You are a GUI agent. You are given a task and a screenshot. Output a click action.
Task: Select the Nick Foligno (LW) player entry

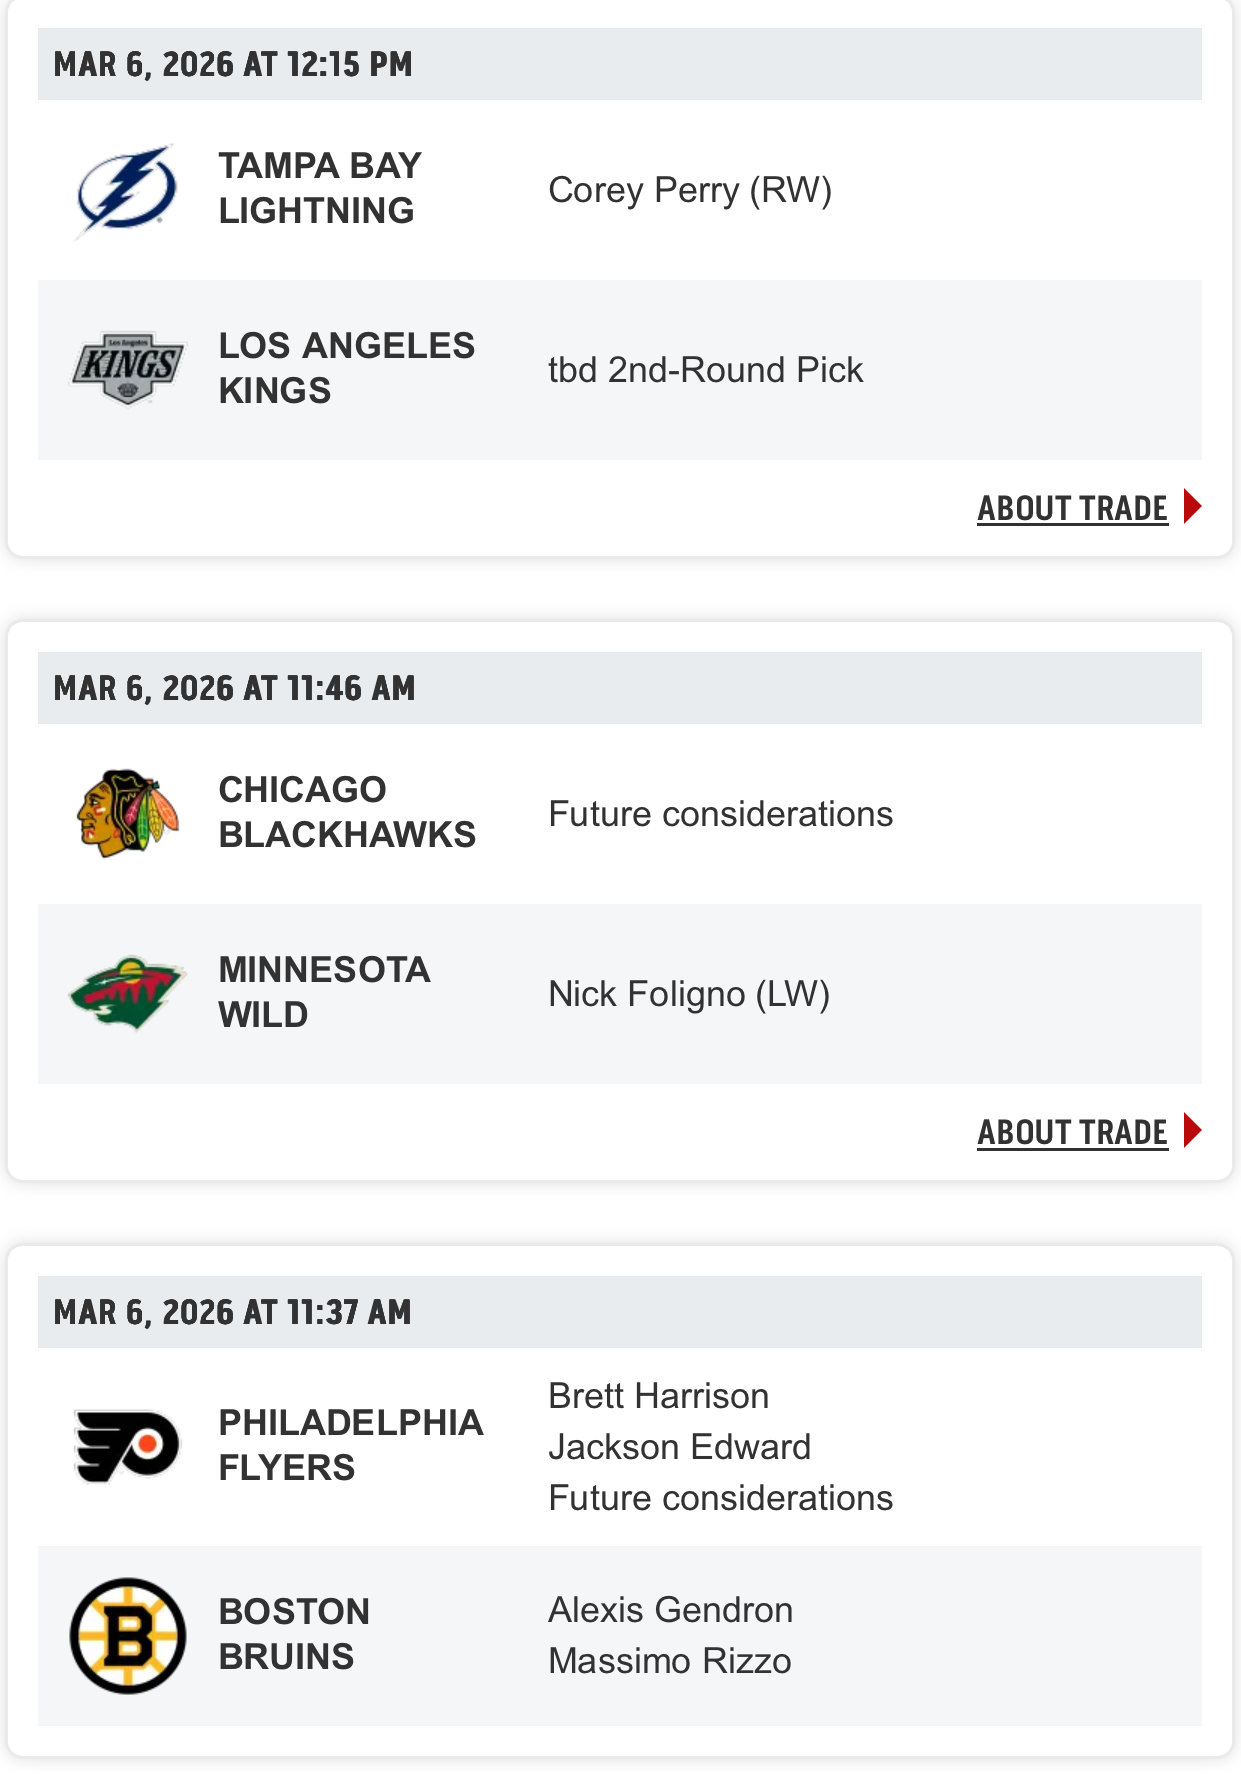689,994
